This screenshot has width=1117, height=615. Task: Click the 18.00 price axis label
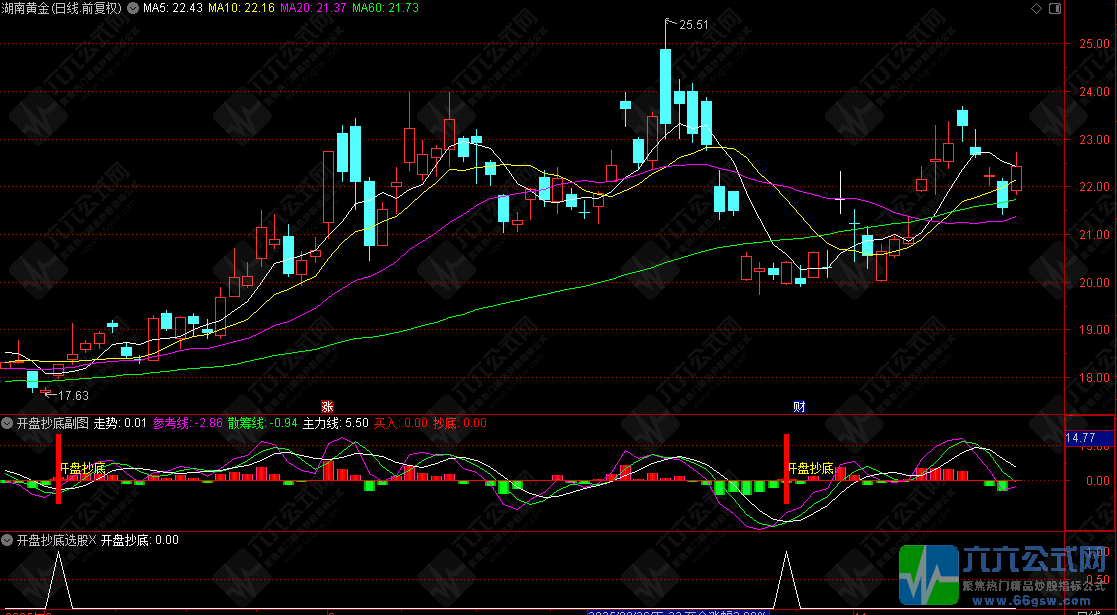tap(1096, 378)
